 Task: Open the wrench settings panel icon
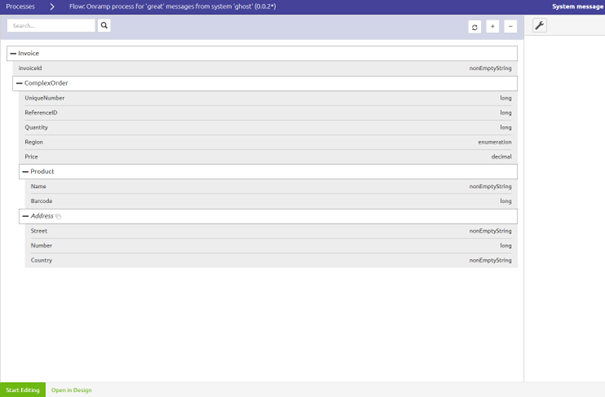(539, 25)
